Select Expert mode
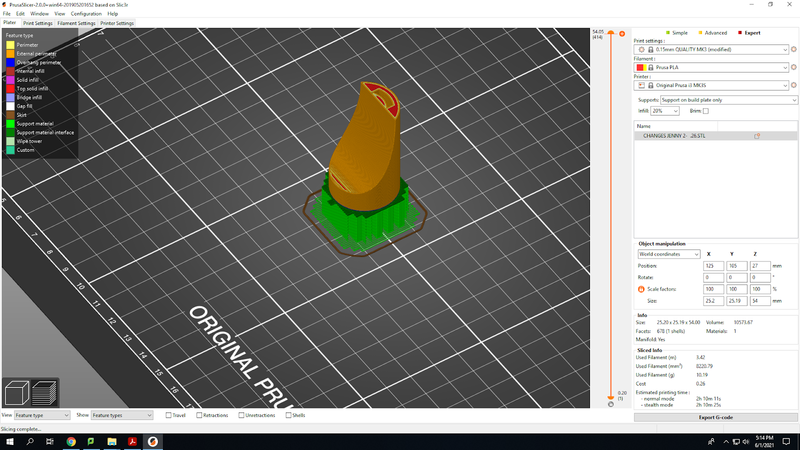The image size is (800, 450). click(749, 33)
